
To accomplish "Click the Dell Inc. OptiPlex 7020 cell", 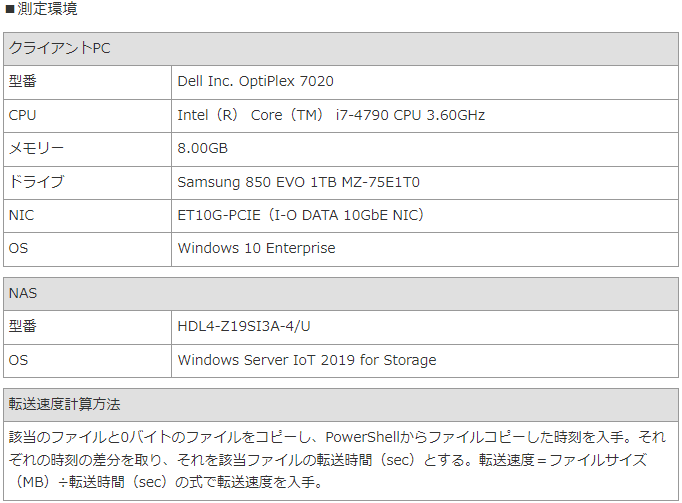I will pos(425,82).
